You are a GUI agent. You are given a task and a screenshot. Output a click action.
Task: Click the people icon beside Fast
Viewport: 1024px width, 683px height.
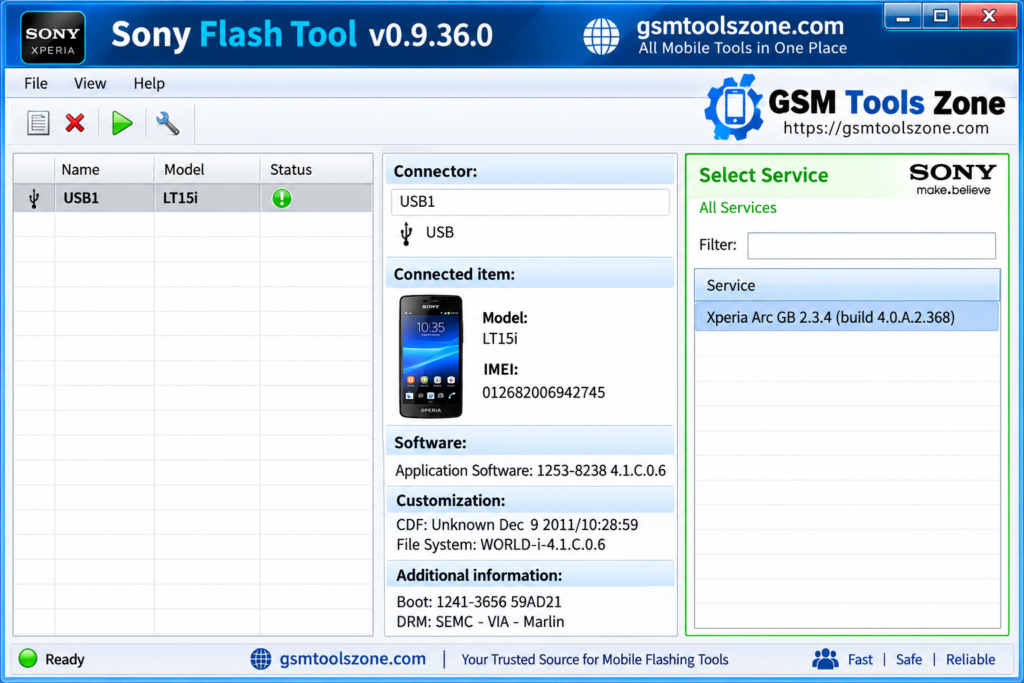[x=825, y=659]
